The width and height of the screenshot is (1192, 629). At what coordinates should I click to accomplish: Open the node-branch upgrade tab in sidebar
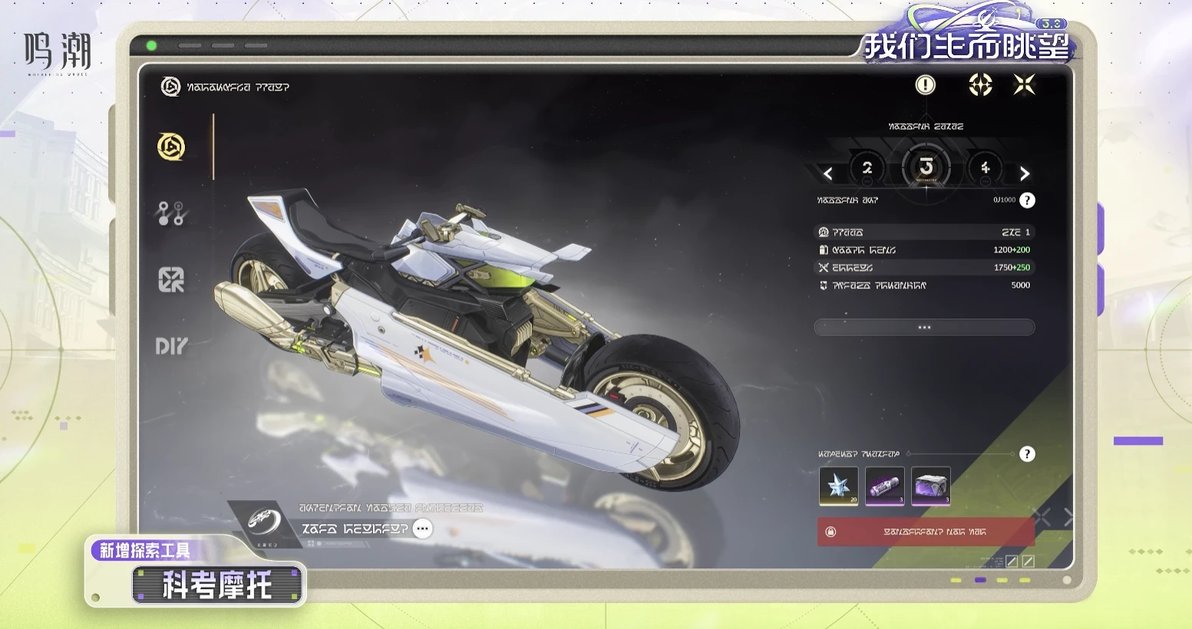pos(171,214)
